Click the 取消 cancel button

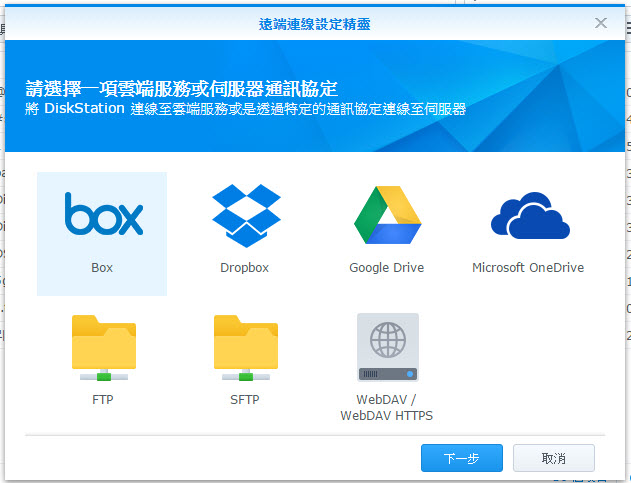click(554, 458)
